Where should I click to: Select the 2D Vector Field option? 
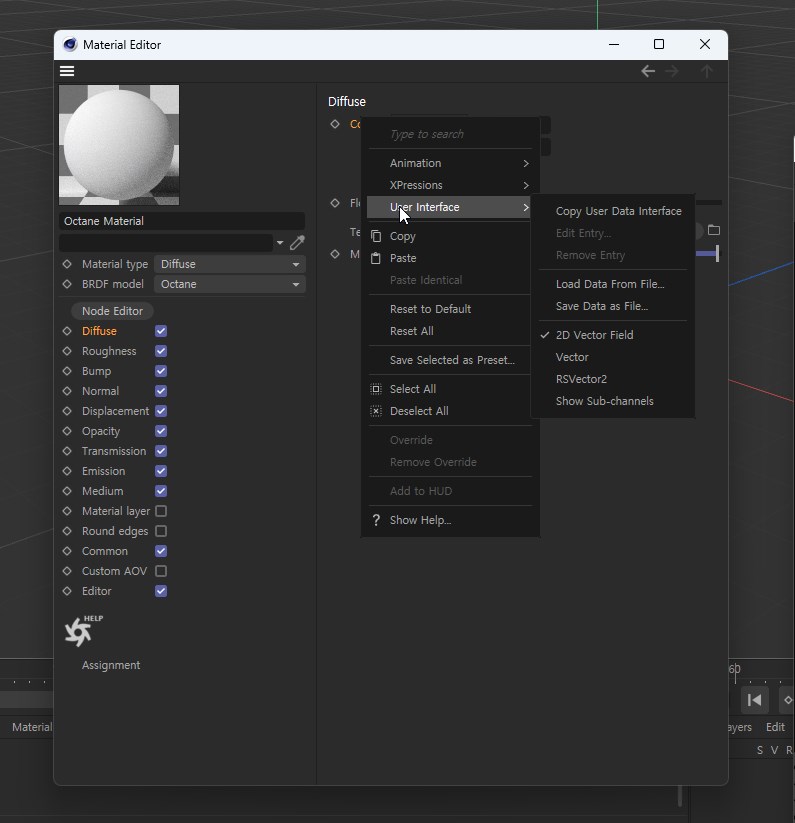(613, 335)
